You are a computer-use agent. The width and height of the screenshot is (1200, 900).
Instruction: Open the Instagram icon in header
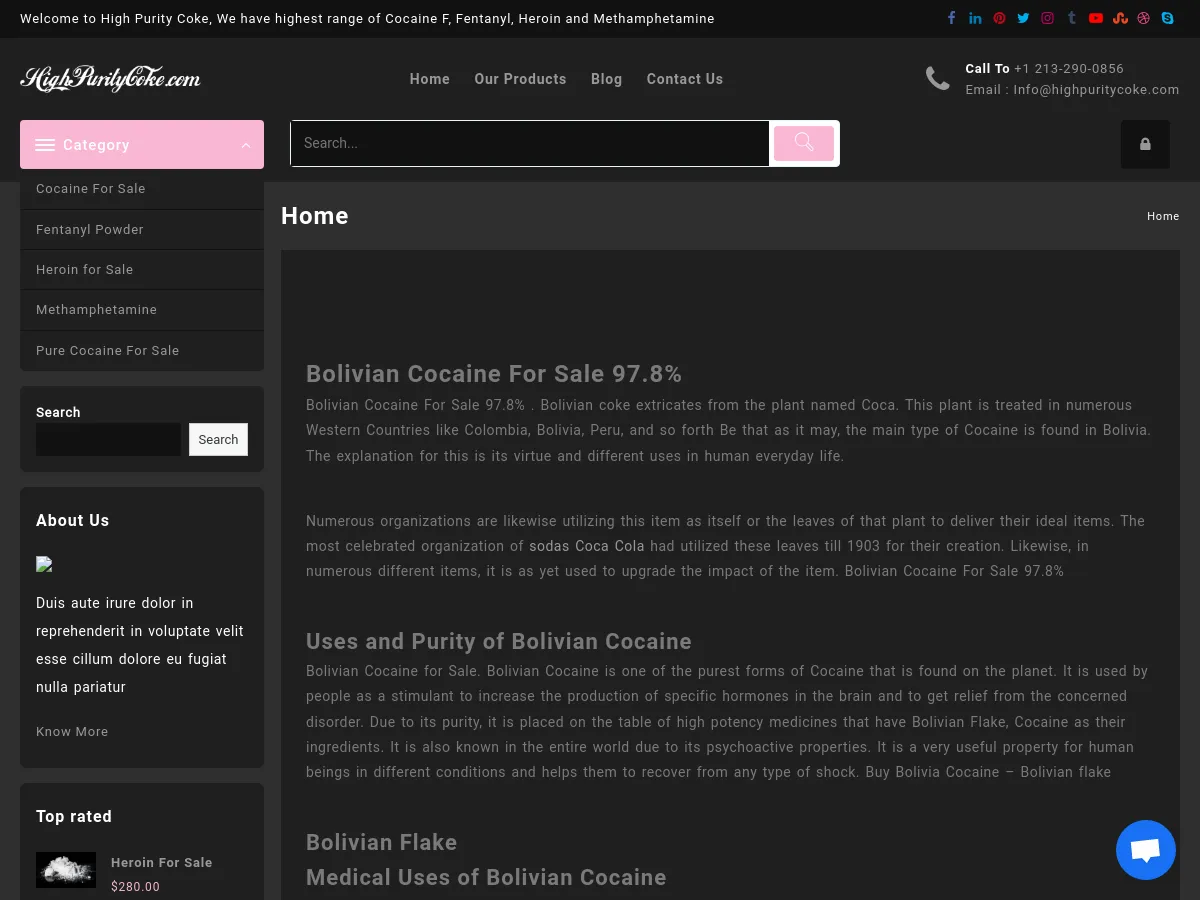coord(1047,18)
